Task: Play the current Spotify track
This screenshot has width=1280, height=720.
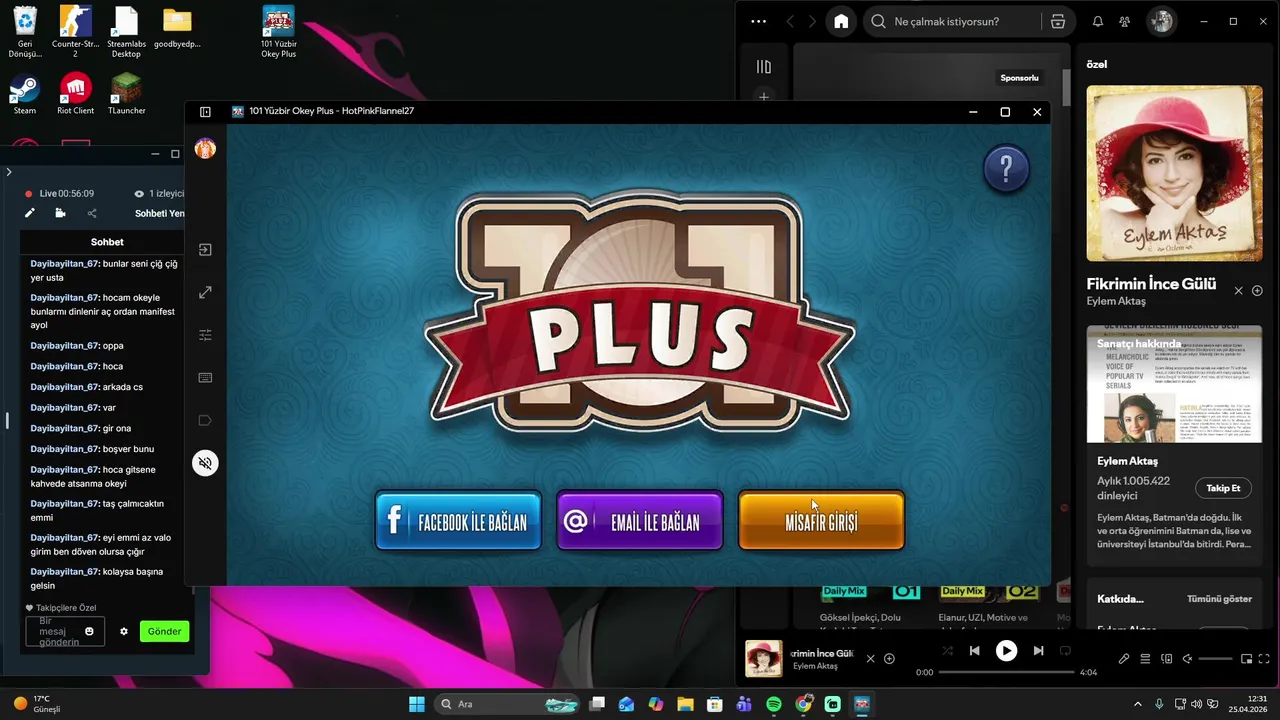Action: tap(1006, 651)
